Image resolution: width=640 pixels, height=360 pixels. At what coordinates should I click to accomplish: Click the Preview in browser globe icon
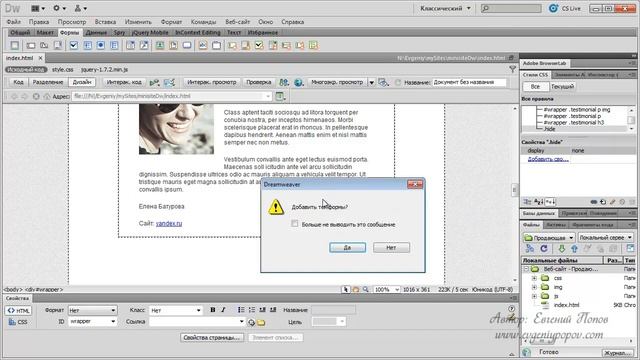point(298,82)
